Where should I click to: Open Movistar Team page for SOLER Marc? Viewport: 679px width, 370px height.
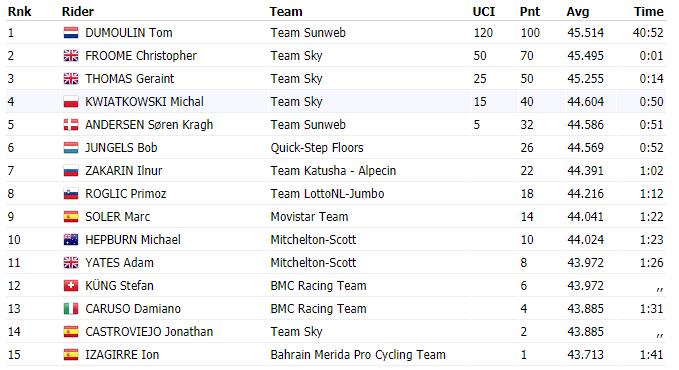pyautogui.click(x=309, y=217)
